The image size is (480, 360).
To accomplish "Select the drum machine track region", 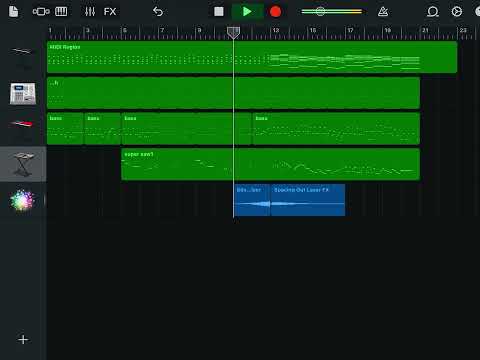I will (x=233, y=93).
